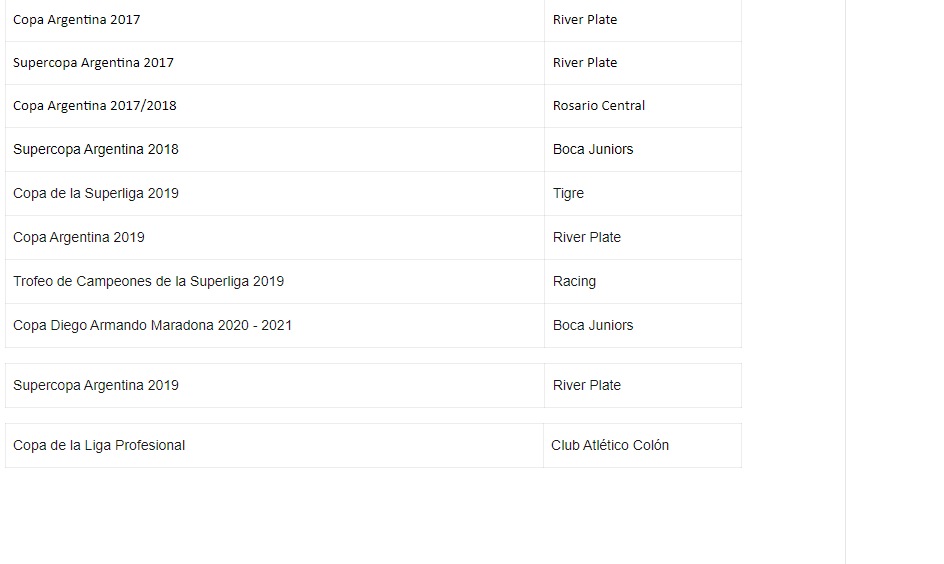Click Boca Juniors in Supercopa 2018 row
This screenshot has width=944, height=564.
[643, 149]
